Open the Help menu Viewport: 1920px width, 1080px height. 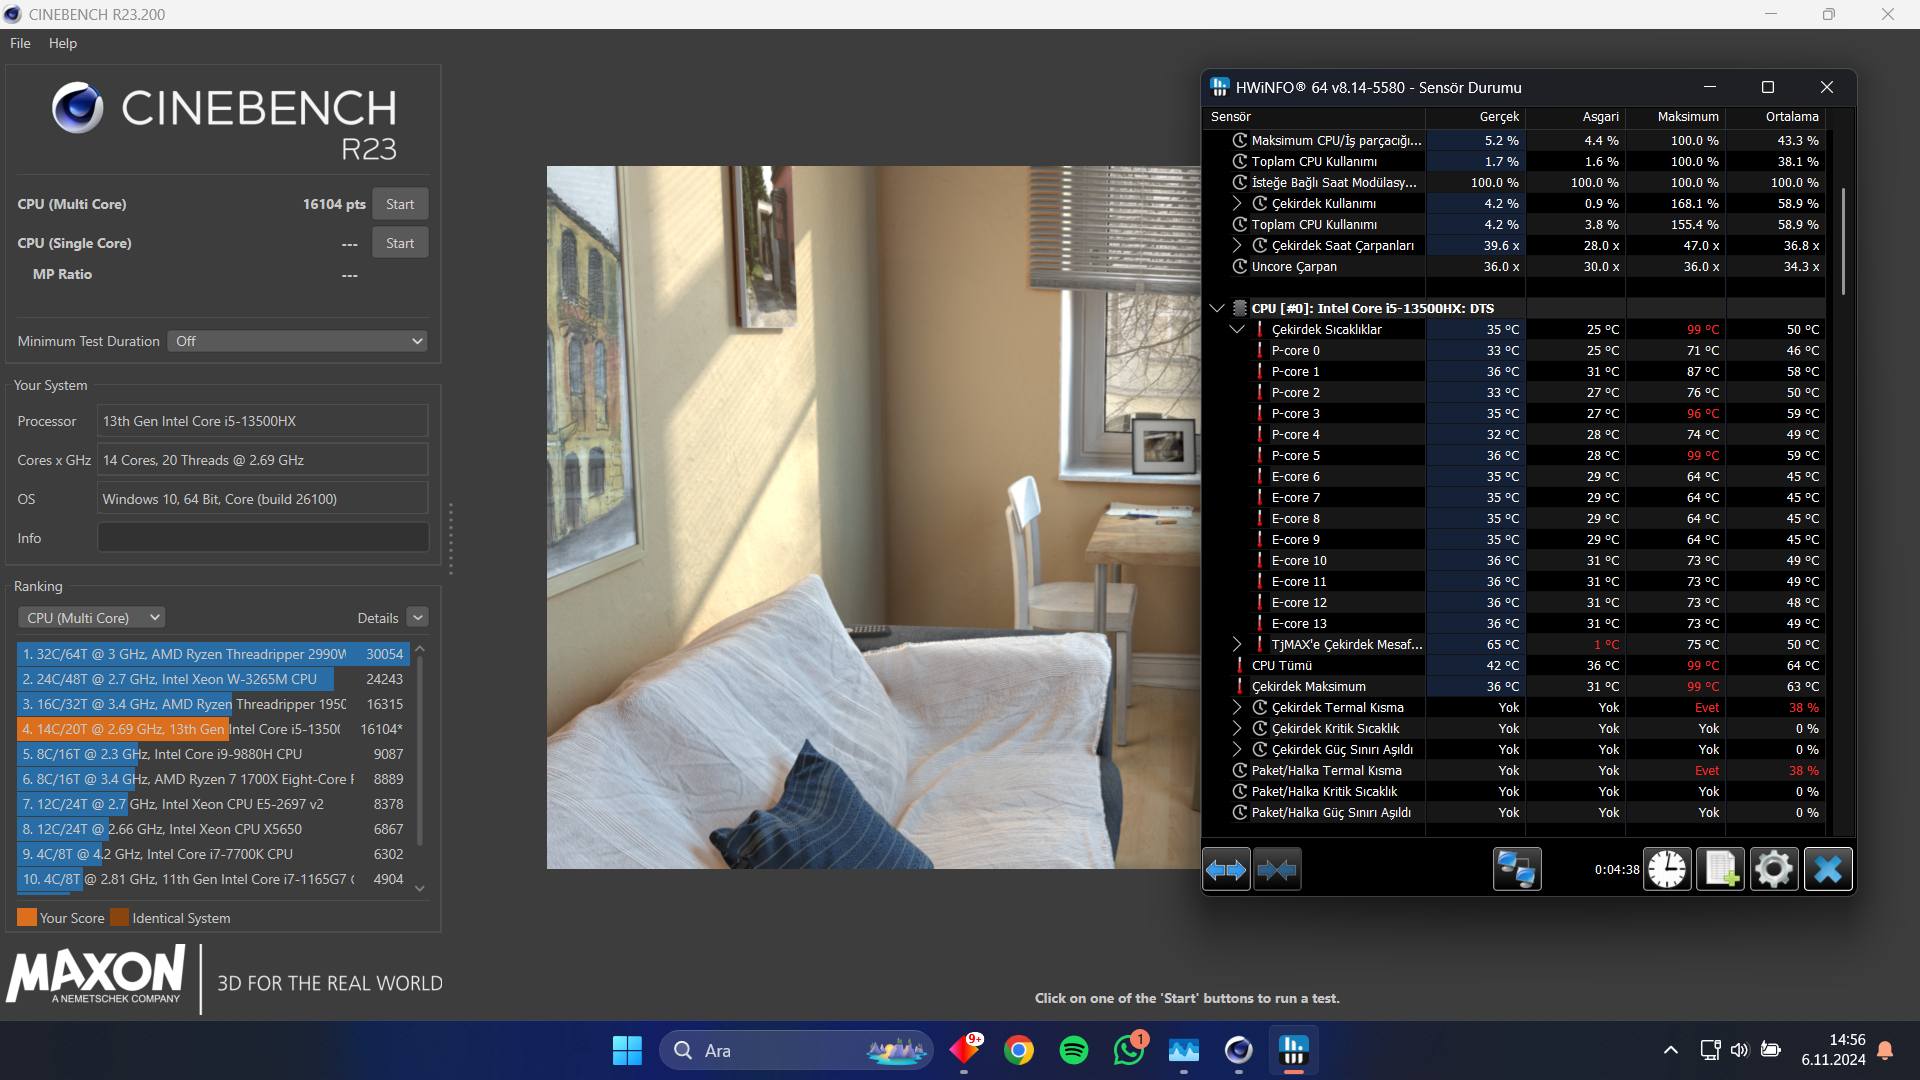62,43
